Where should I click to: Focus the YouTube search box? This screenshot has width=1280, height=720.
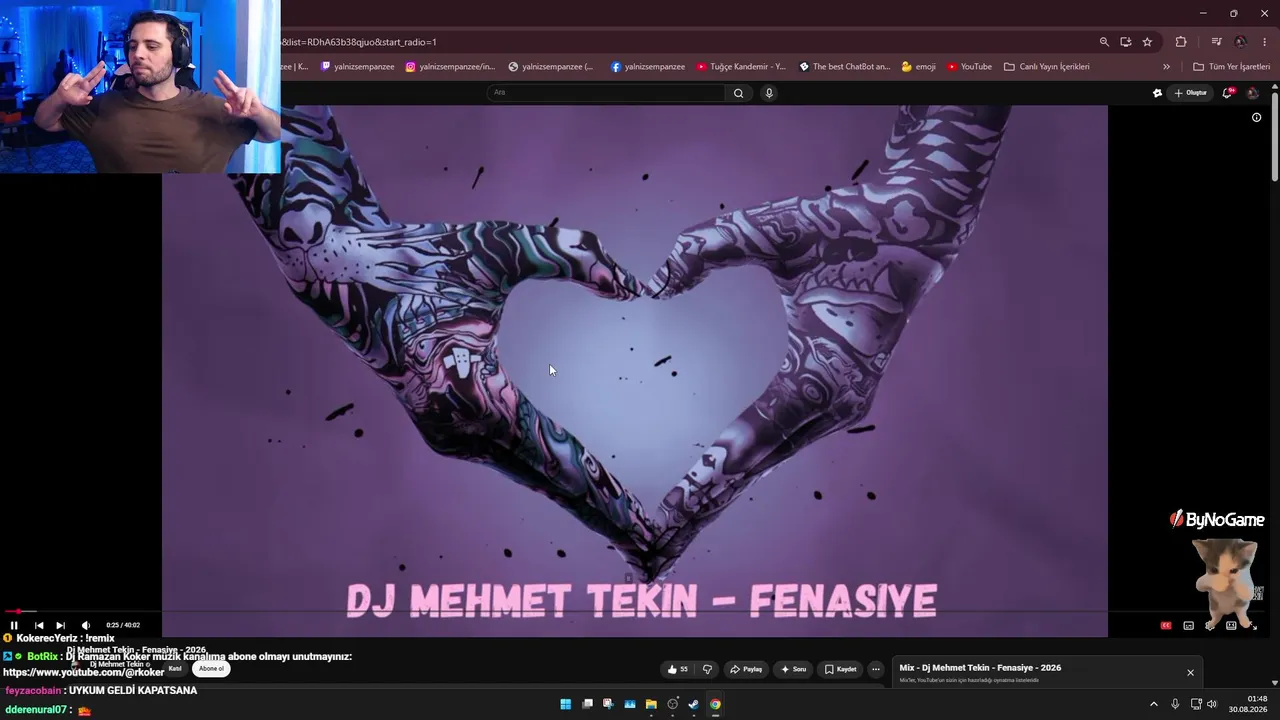606,93
